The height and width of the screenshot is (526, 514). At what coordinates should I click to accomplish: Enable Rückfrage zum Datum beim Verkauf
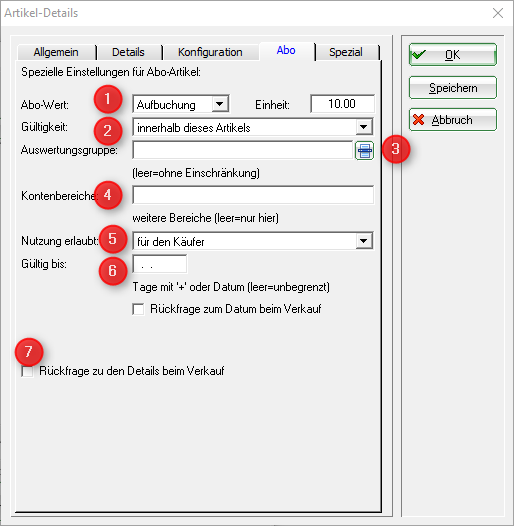coord(138,309)
